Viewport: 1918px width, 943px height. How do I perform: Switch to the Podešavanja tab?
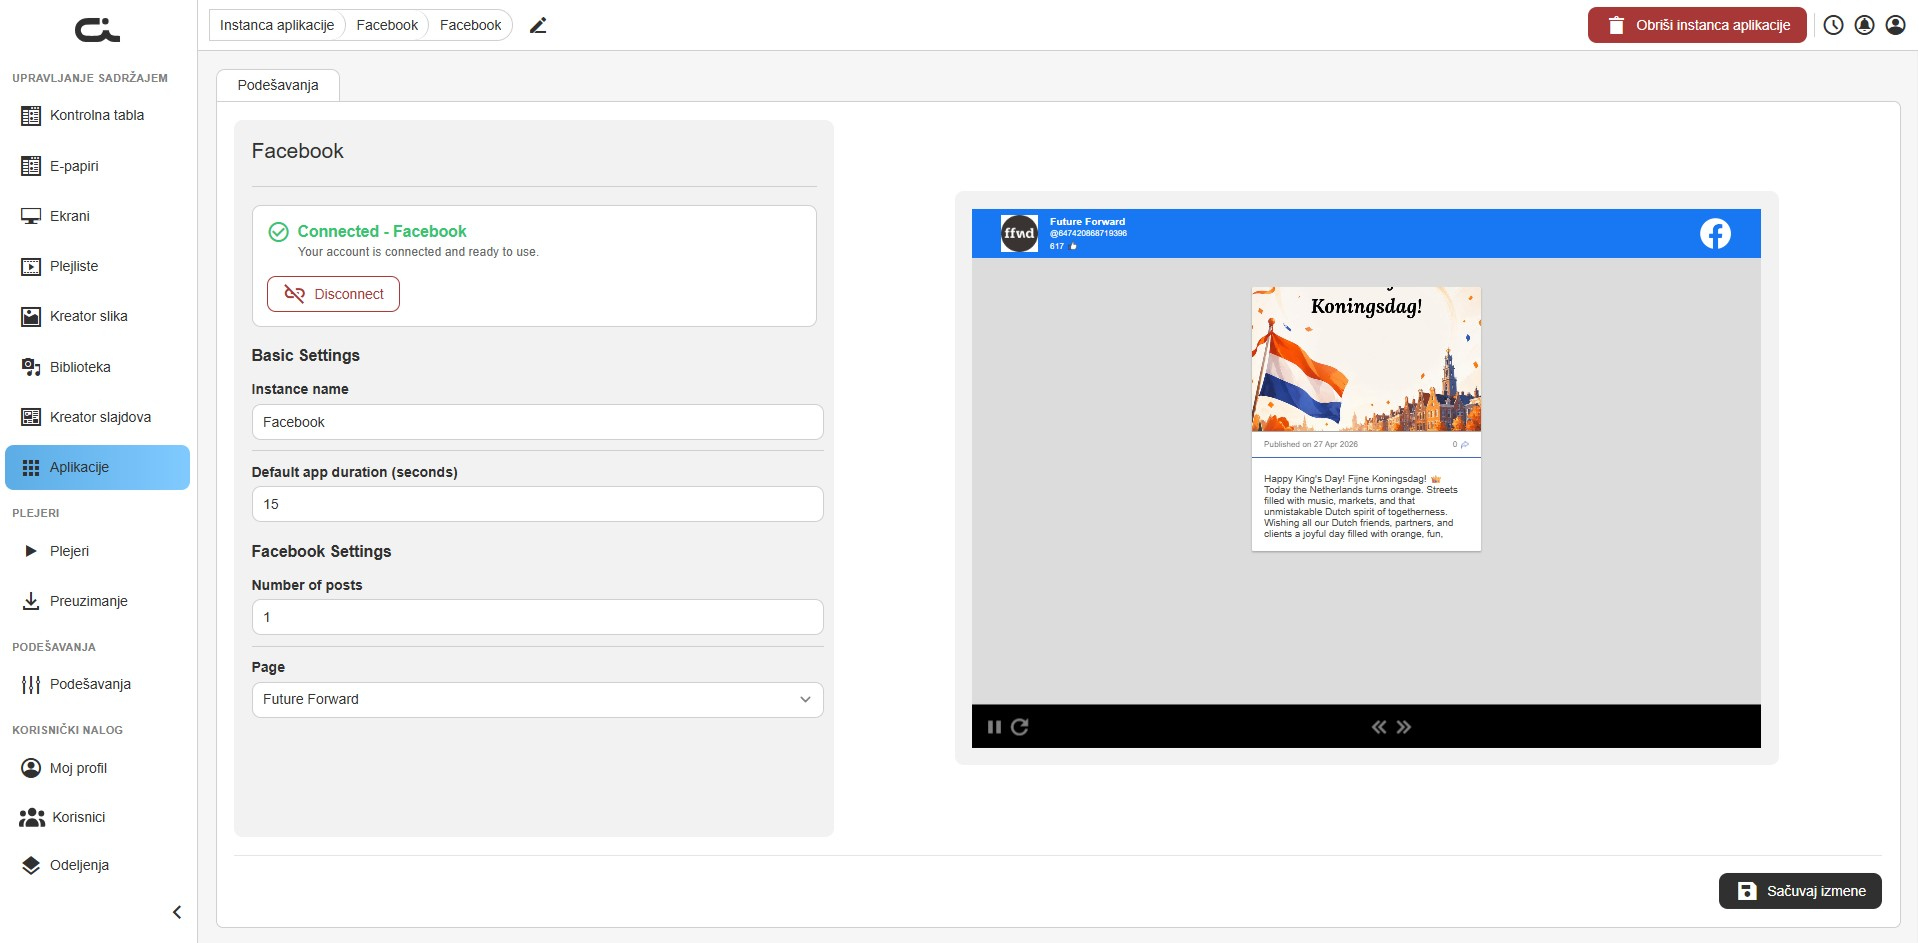[278, 85]
